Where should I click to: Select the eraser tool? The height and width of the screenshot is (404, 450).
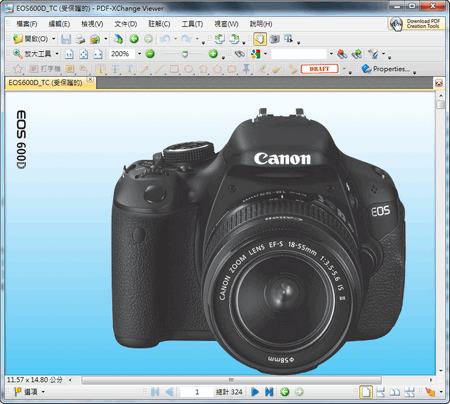tap(276, 69)
